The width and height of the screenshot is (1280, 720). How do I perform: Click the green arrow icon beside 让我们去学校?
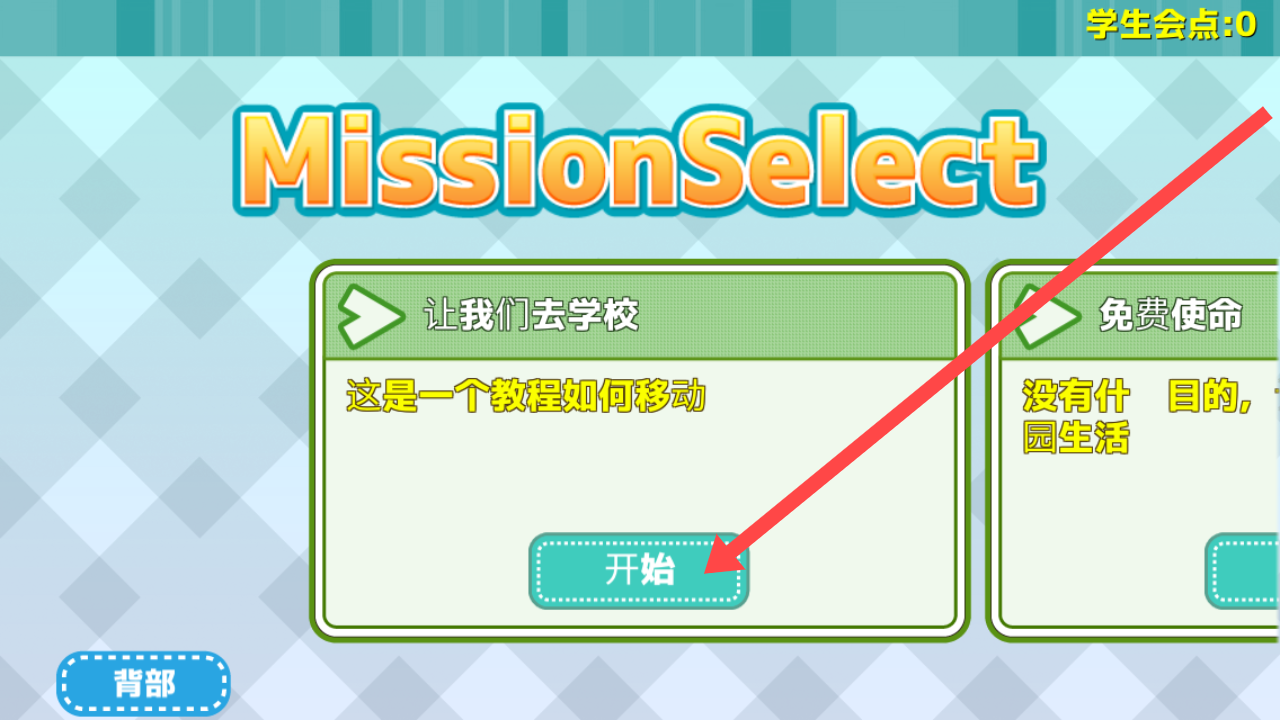(x=370, y=316)
